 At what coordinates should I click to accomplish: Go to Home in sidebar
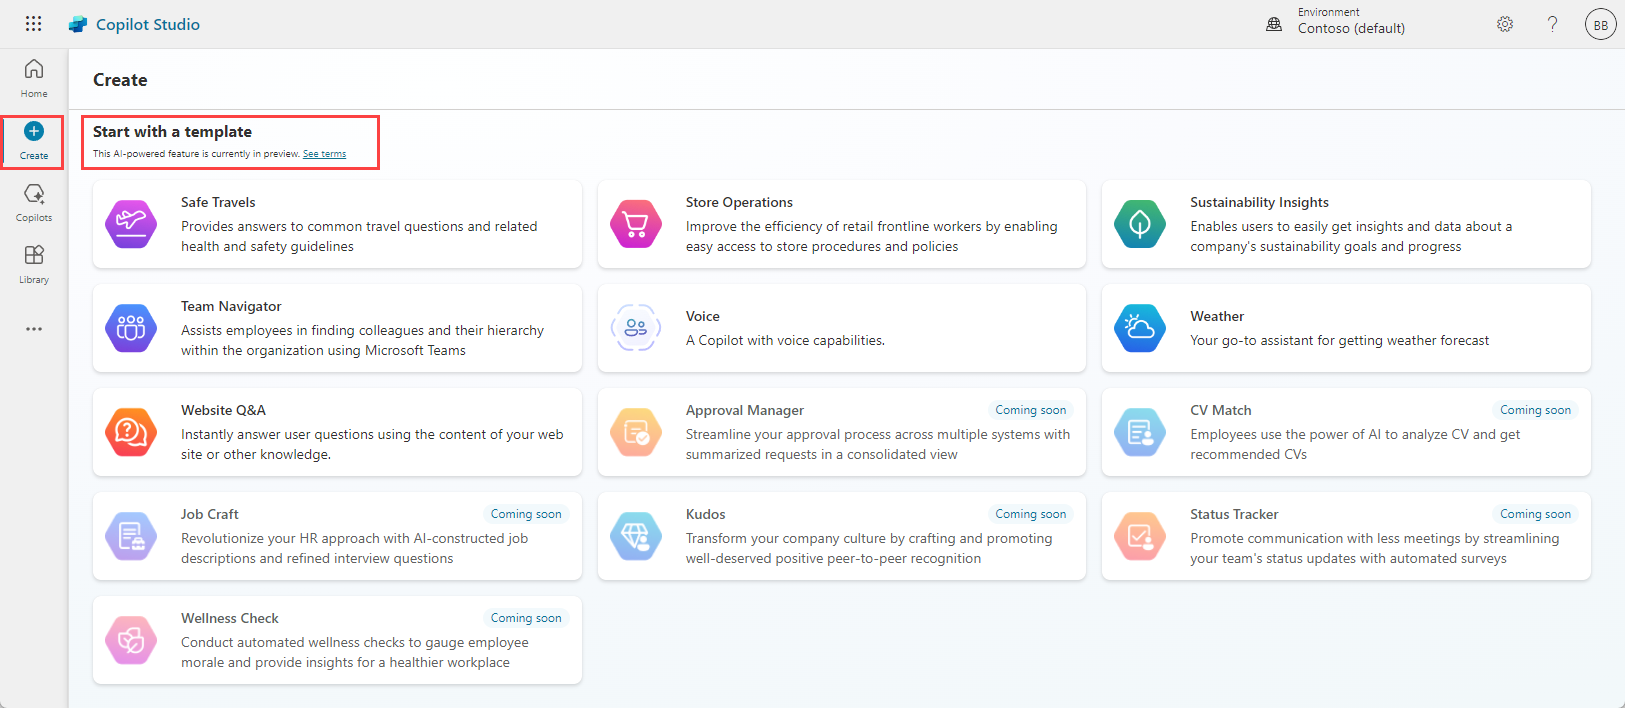[x=34, y=78]
